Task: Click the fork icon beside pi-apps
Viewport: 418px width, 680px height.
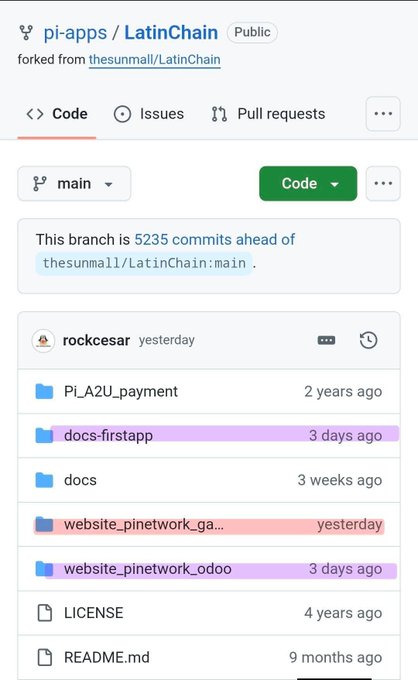Action: (x=26, y=33)
